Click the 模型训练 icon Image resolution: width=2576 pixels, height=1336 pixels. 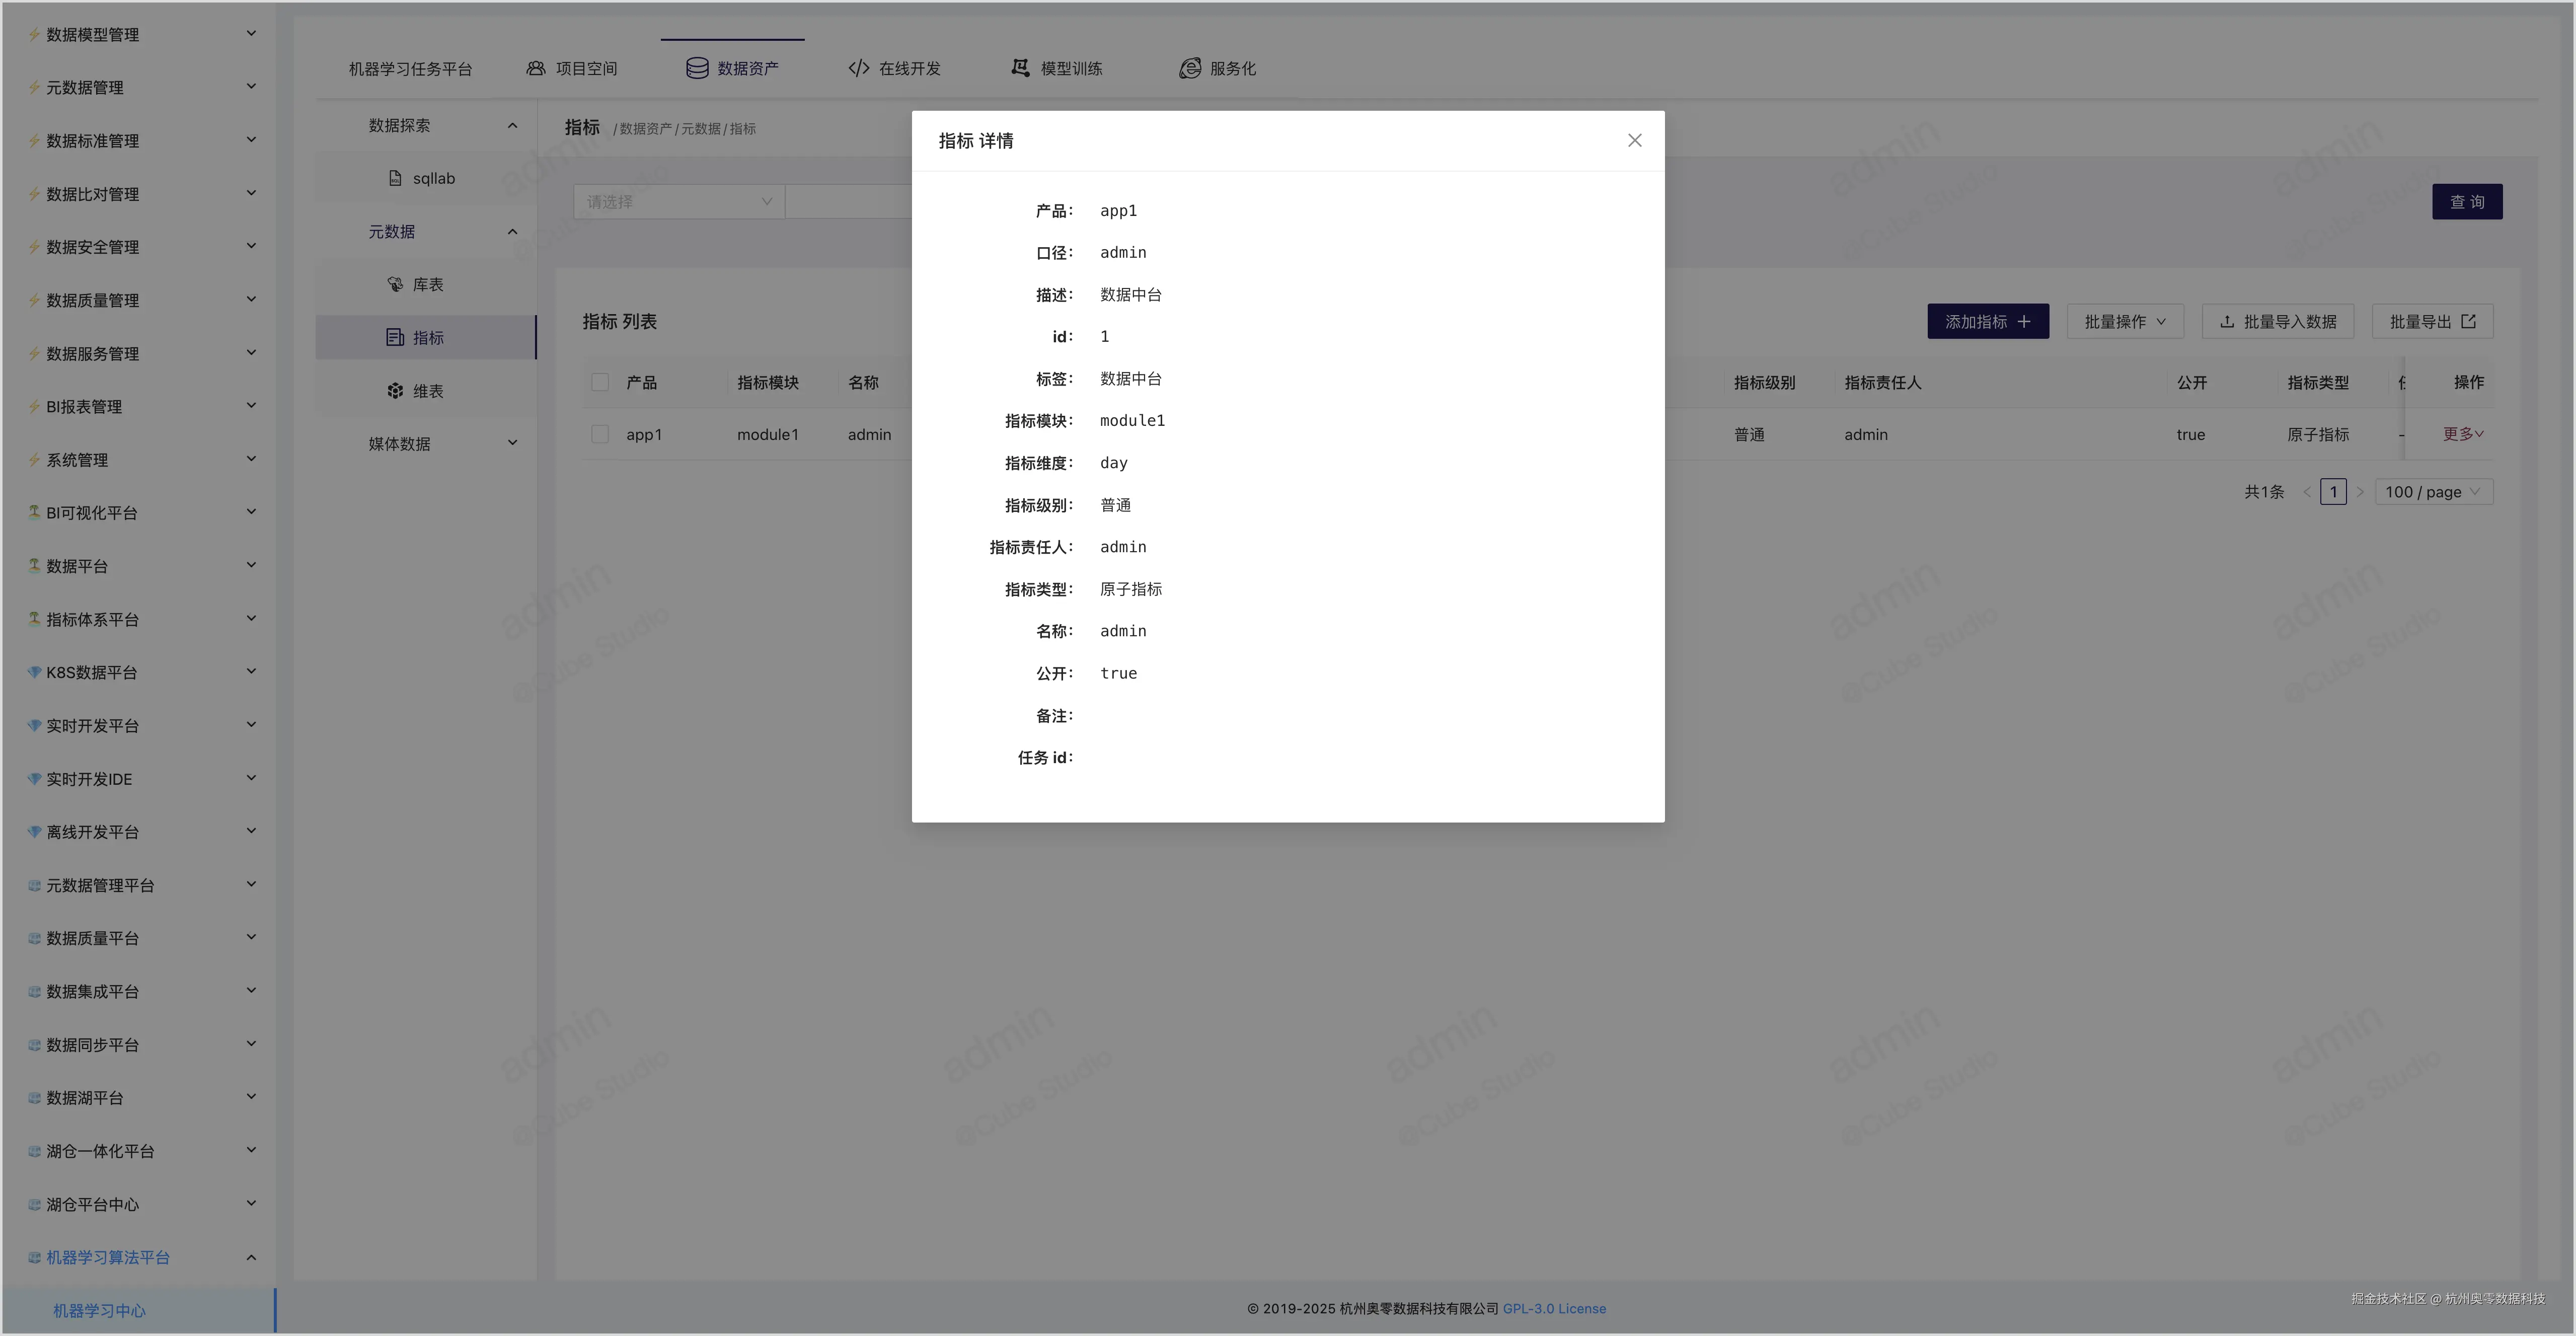[x=1020, y=68]
